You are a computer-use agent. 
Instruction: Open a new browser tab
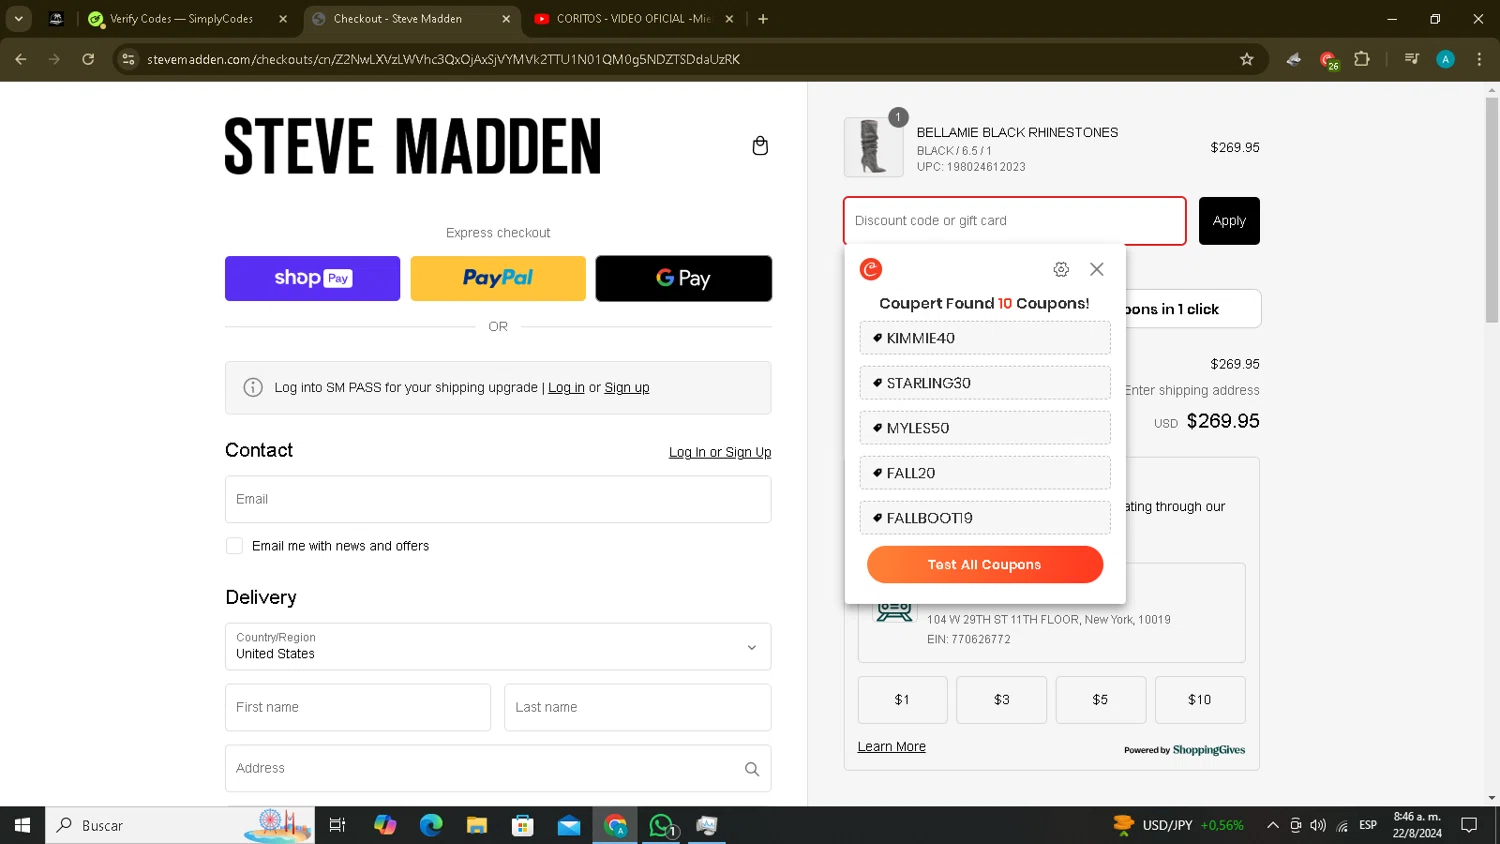click(763, 19)
